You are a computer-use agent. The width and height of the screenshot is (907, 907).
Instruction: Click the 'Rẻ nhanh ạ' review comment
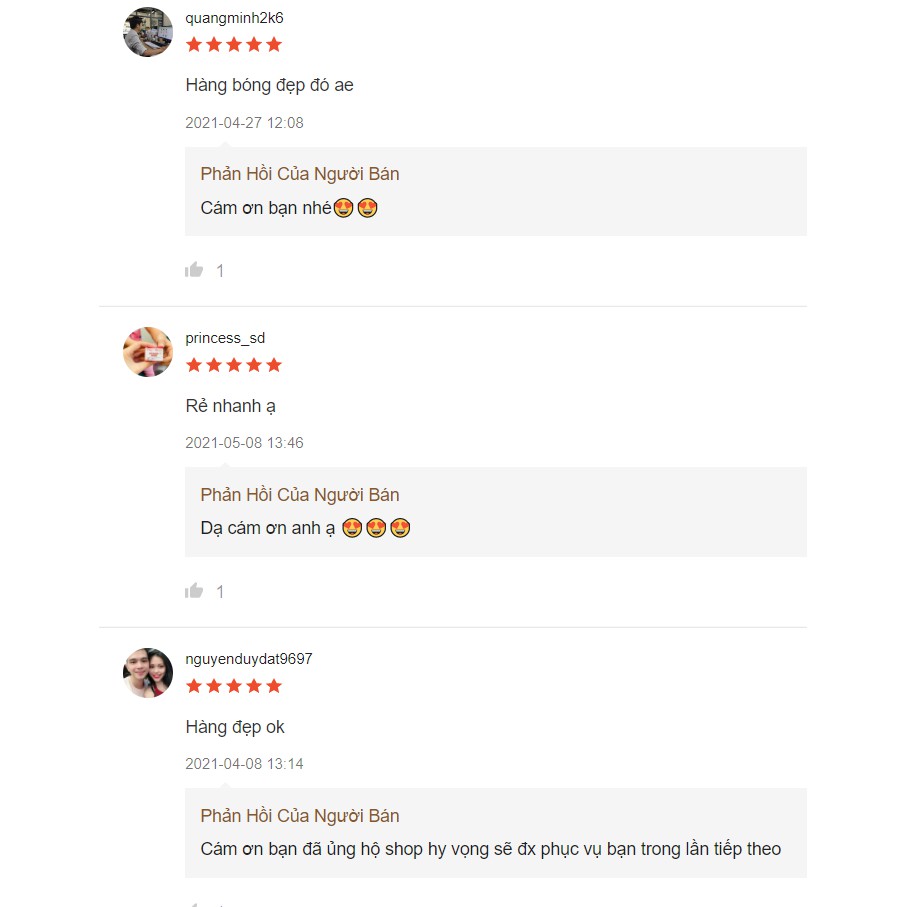point(230,406)
